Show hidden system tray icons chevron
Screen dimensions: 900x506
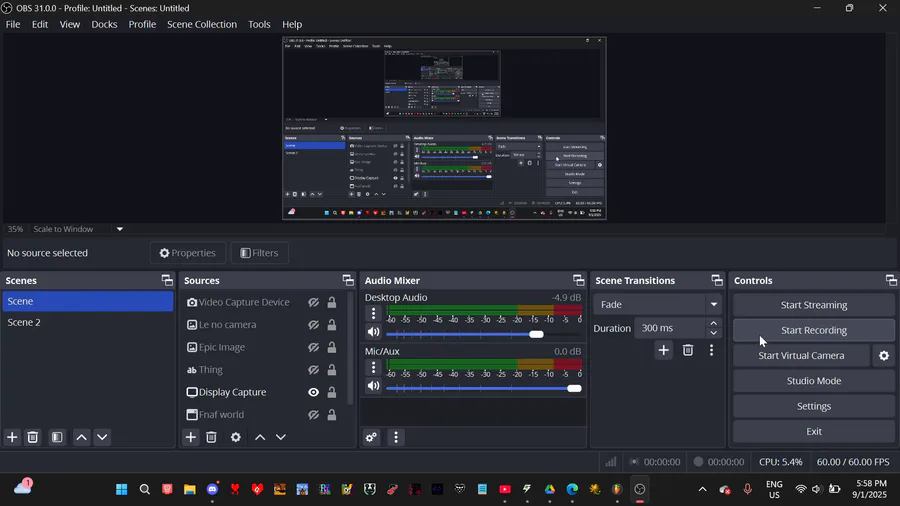[x=703, y=489]
